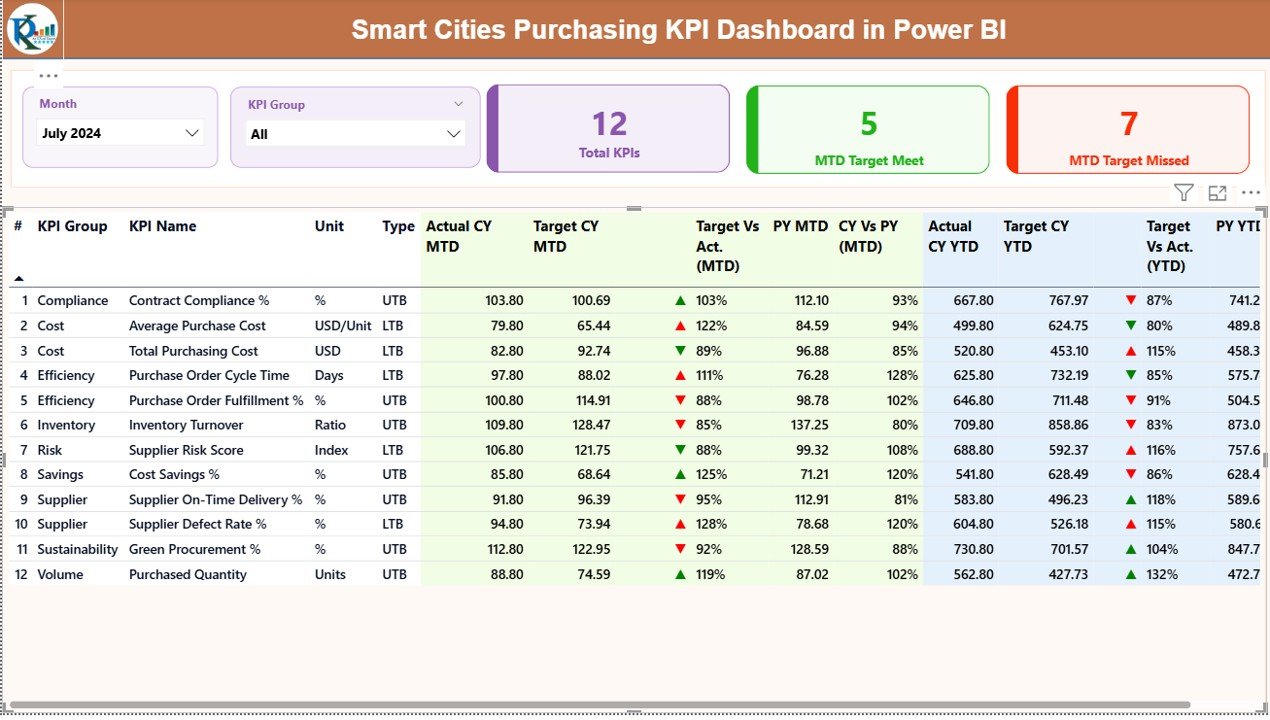Click the red down-arrow on Total Purchasing Cost
Viewport: 1270px width, 720px height.
pos(680,350)
